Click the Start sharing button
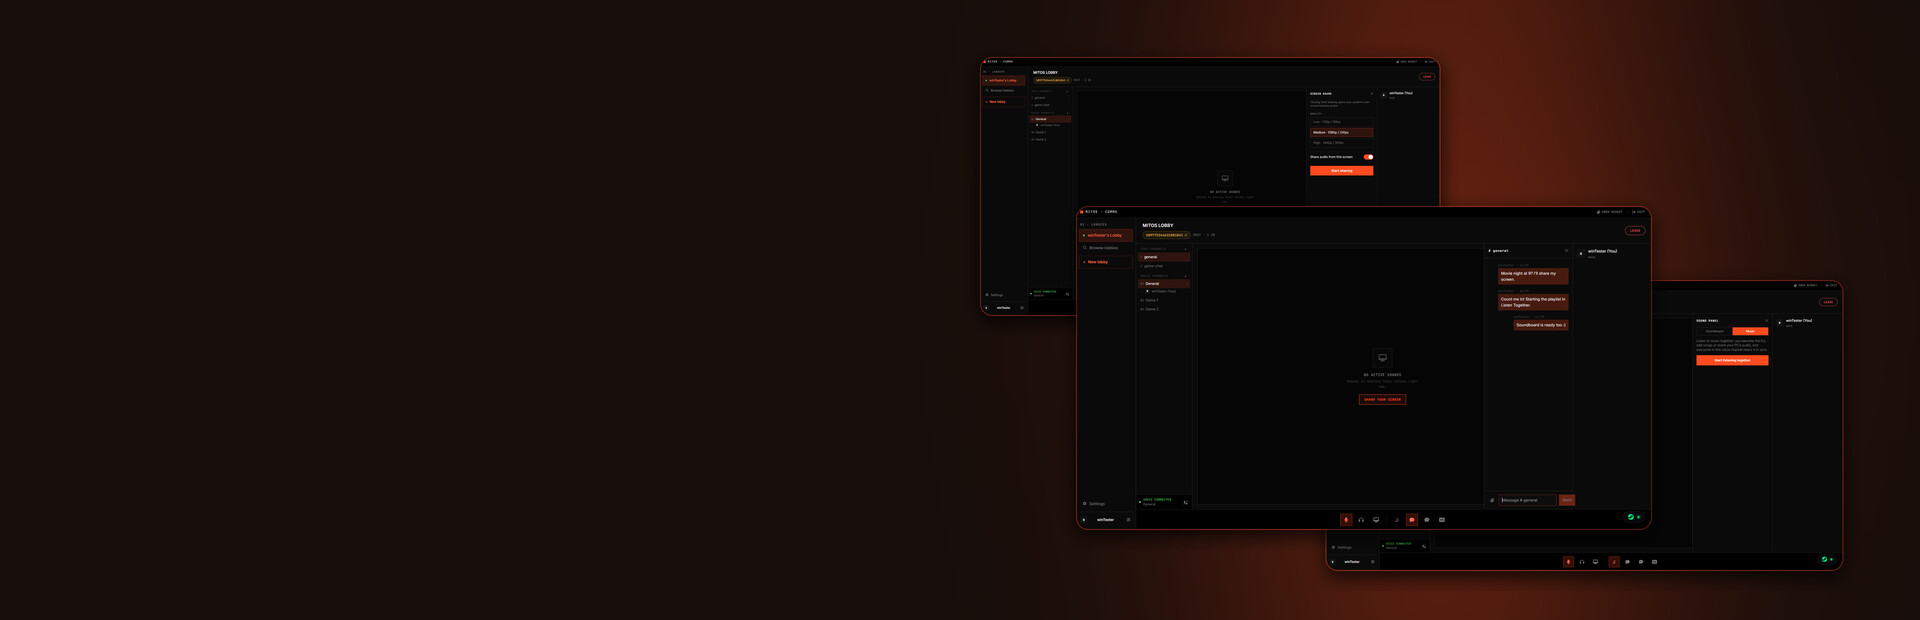 [1341, 171]
